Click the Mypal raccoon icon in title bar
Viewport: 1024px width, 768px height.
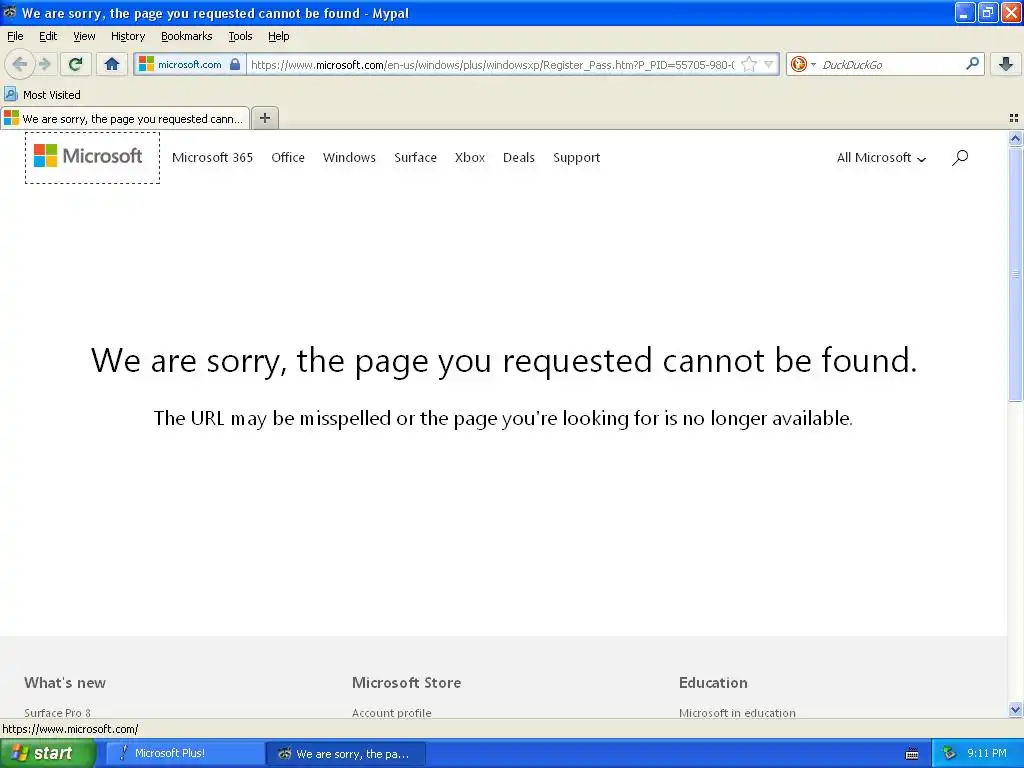[x=10, y=12]
